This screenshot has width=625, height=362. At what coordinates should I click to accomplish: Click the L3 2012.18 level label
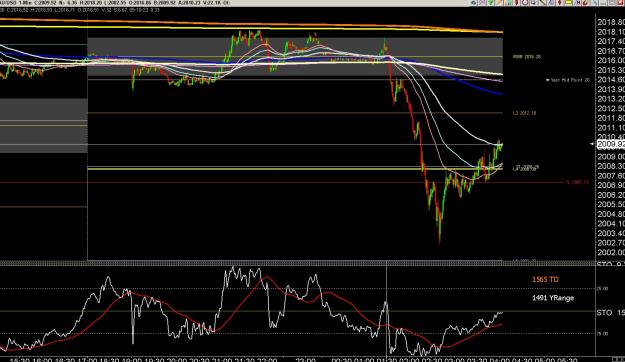(x=525, y=113)
